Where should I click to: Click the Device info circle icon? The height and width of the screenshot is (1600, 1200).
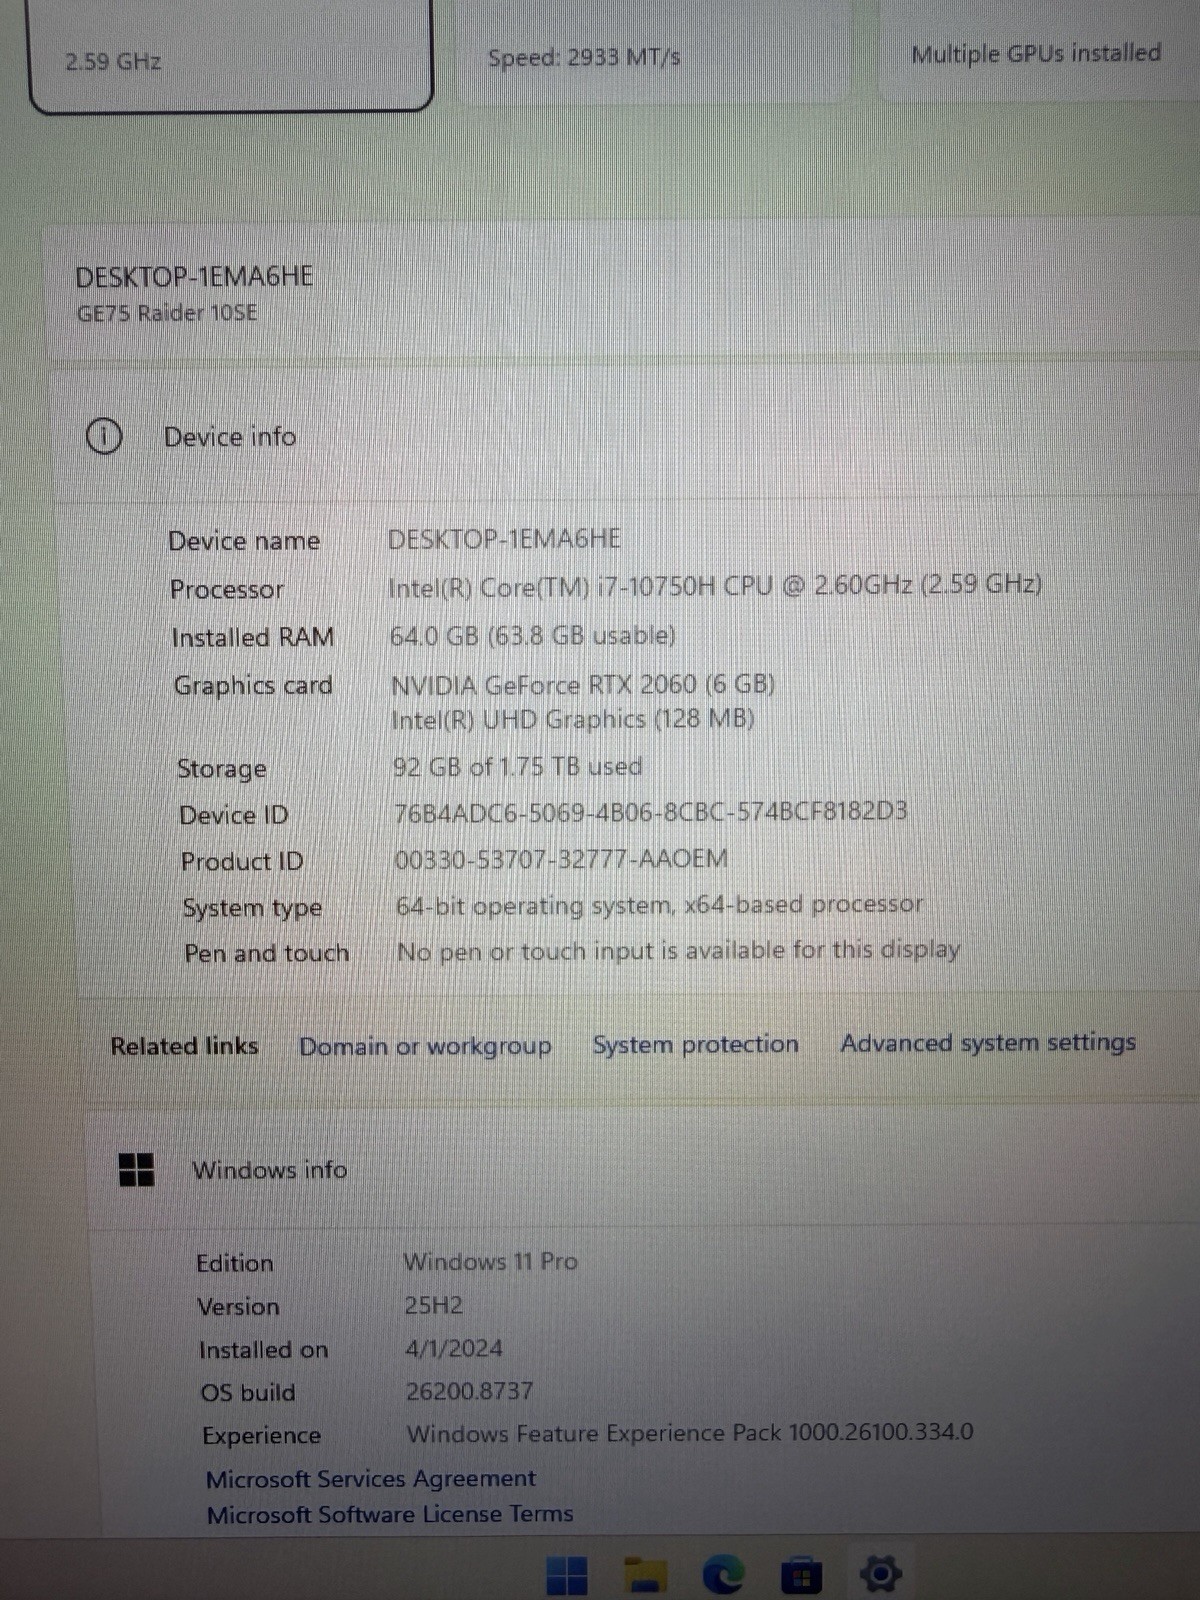(104, 437)
